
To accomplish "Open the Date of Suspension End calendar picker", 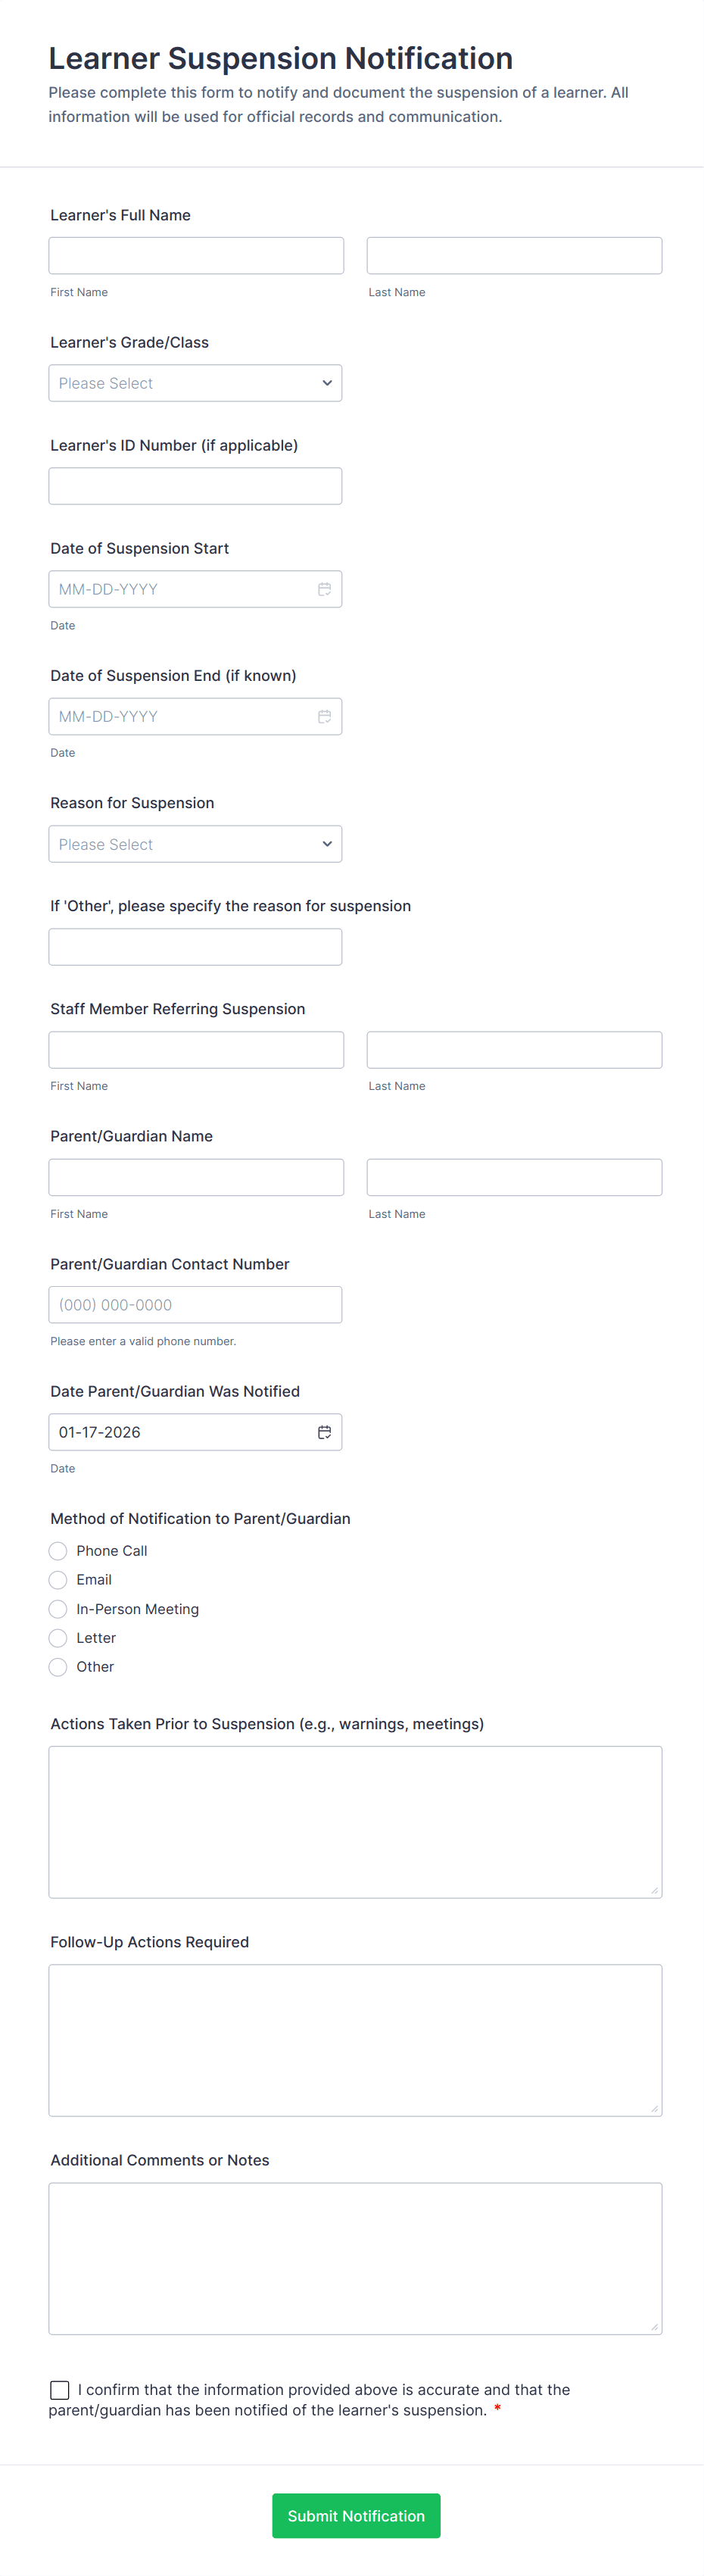I will coord(324,716).
